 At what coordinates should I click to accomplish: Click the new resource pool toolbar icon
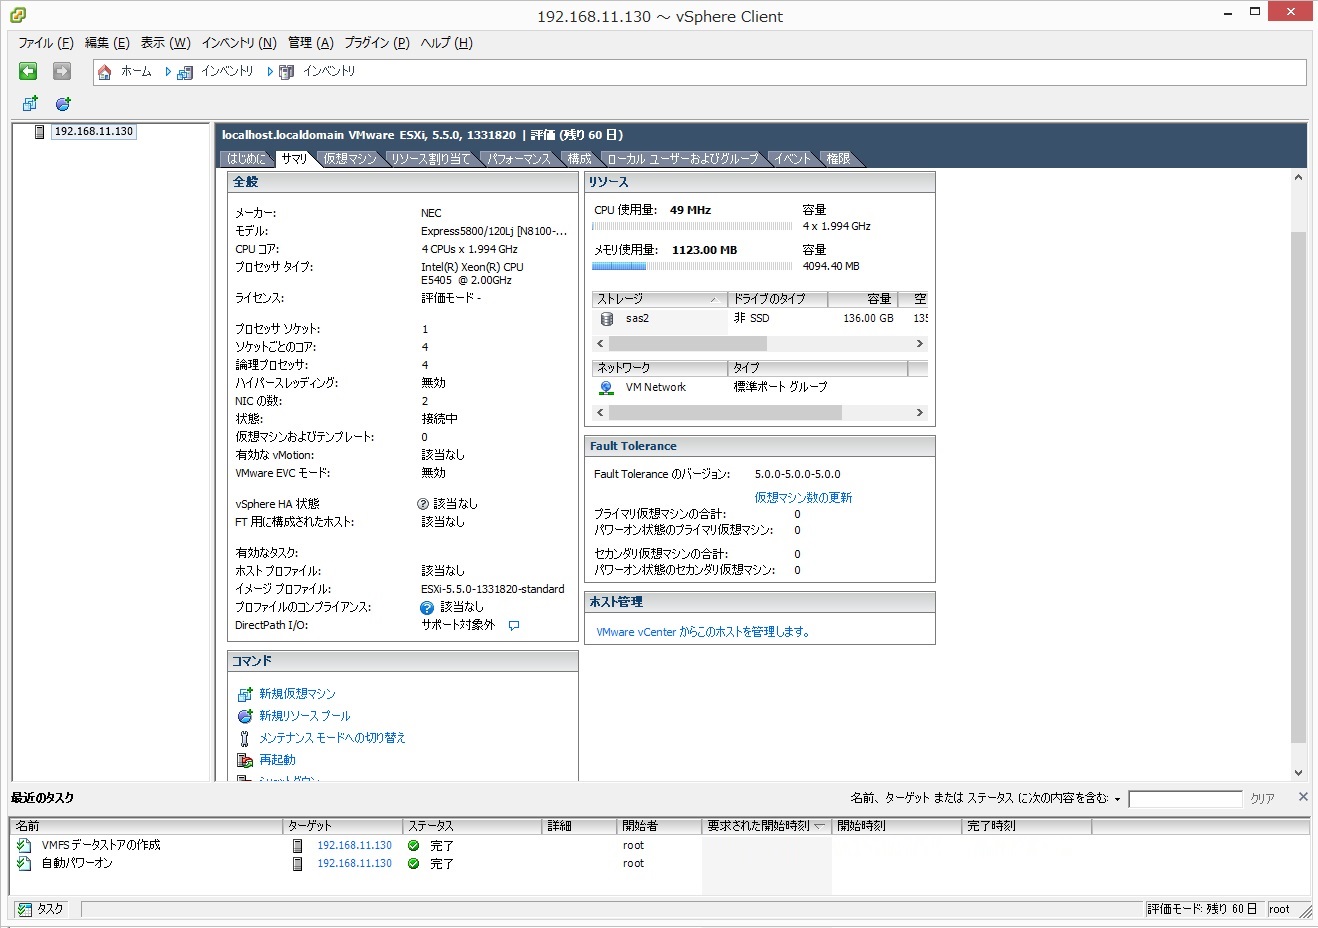(x=63, y=103)
